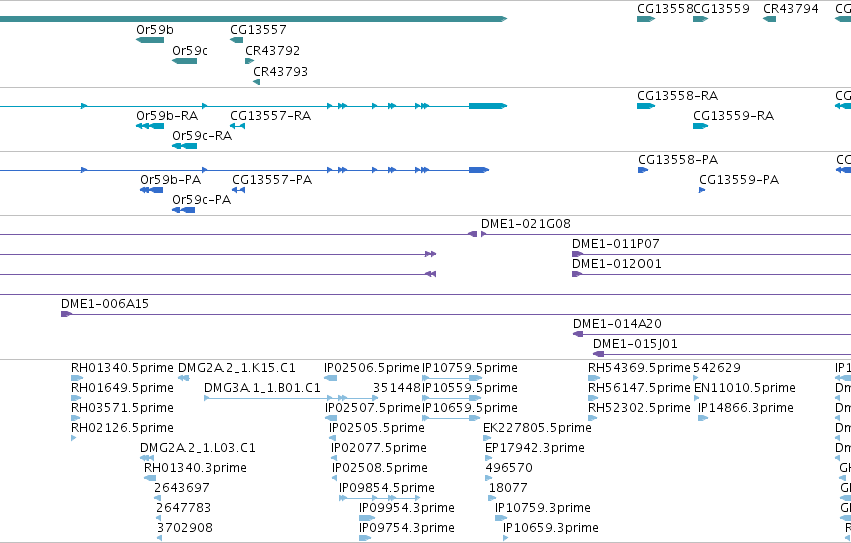The image size is (851, 543).
Task: Click the IP09754.3prime EST glyph
Action: [x=365, y=538]
